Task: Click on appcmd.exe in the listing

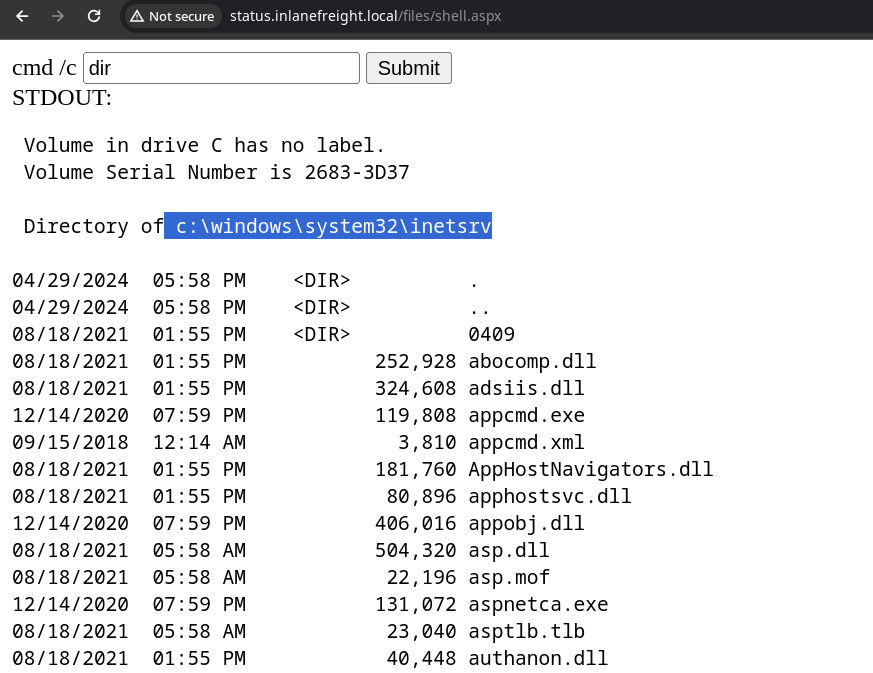Action: point(526,415)
